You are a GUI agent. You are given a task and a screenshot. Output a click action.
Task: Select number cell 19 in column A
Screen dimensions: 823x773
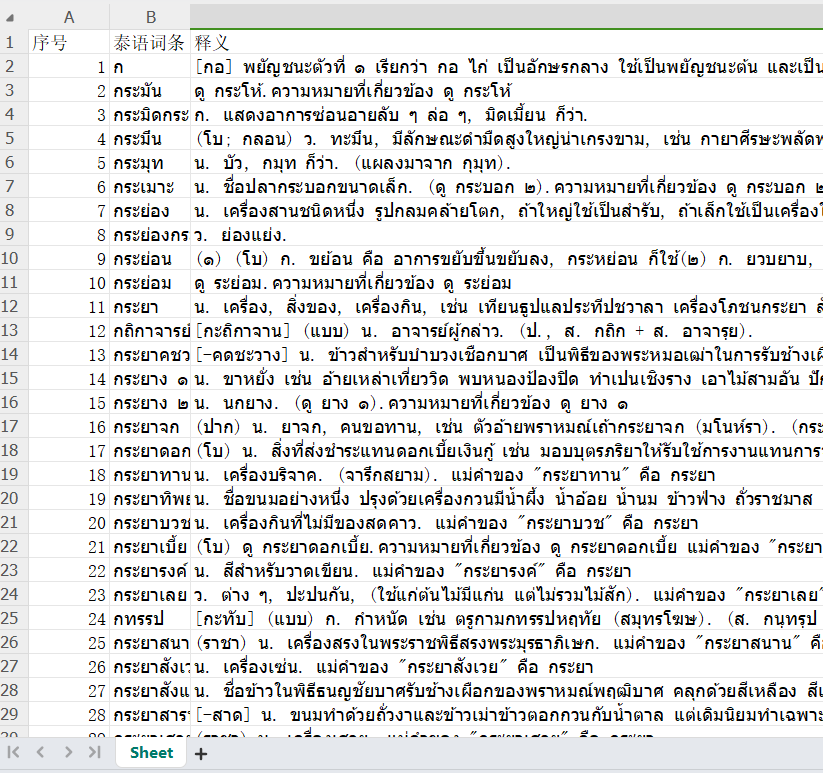click(69, 499)
